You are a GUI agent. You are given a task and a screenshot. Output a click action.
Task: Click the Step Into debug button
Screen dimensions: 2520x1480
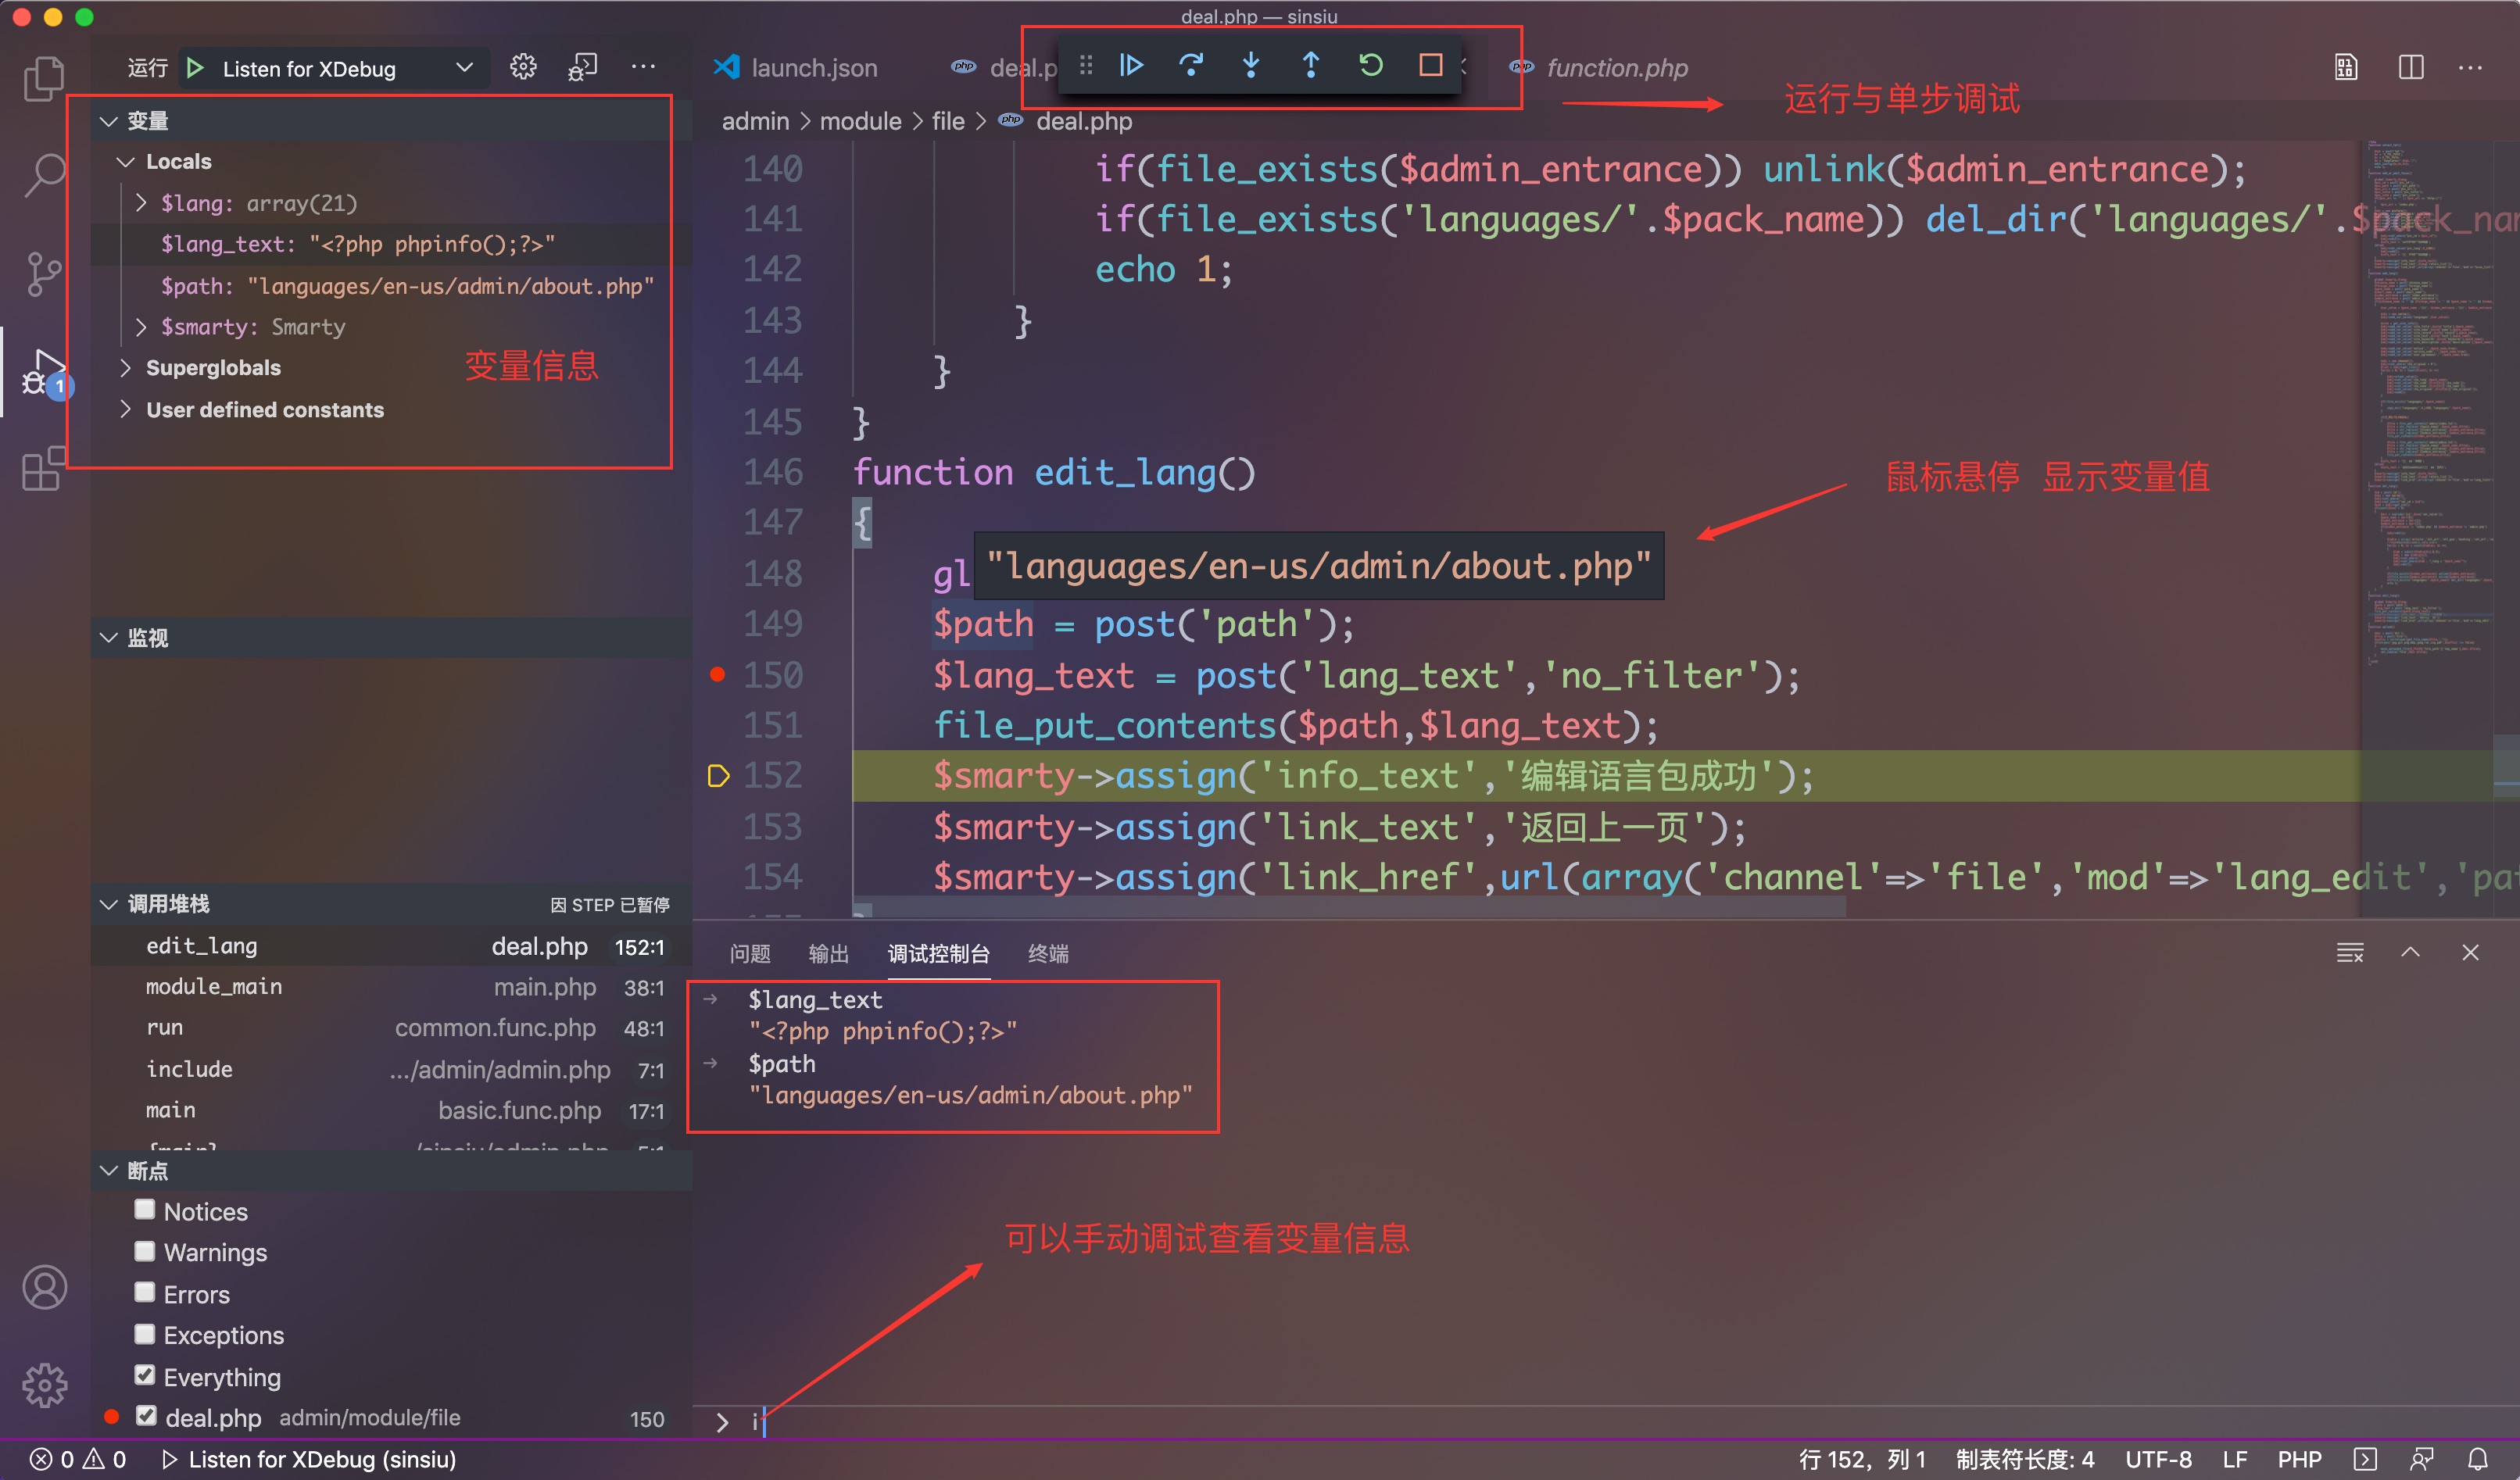[1251, 66]
